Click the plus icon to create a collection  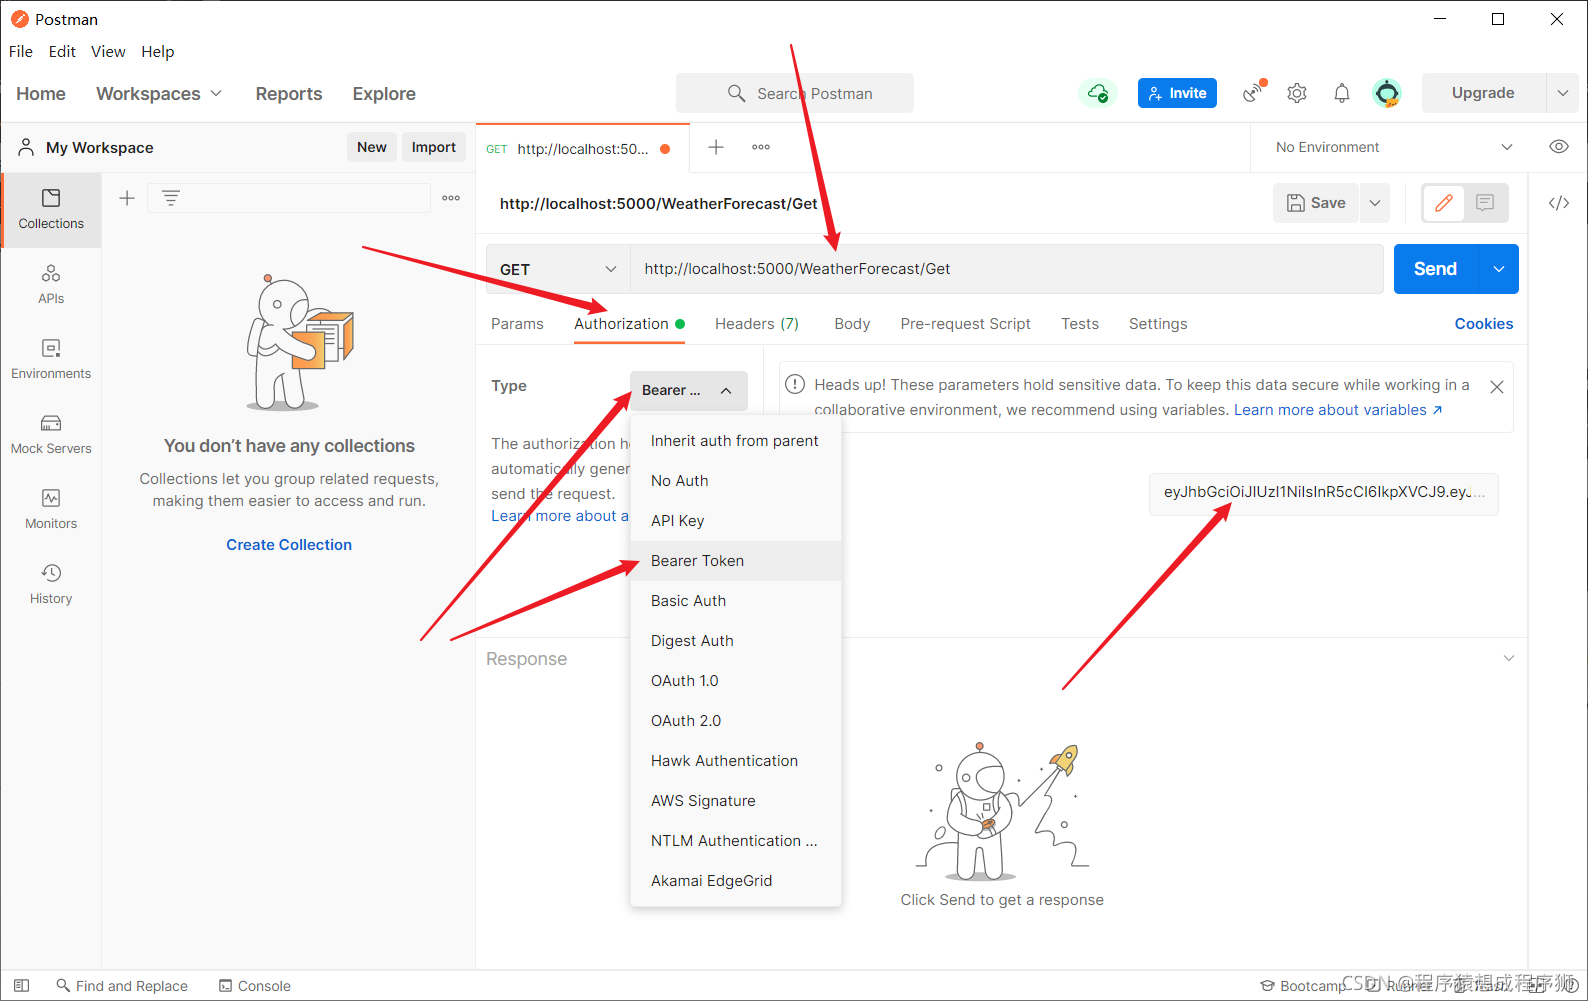(127, 198)
